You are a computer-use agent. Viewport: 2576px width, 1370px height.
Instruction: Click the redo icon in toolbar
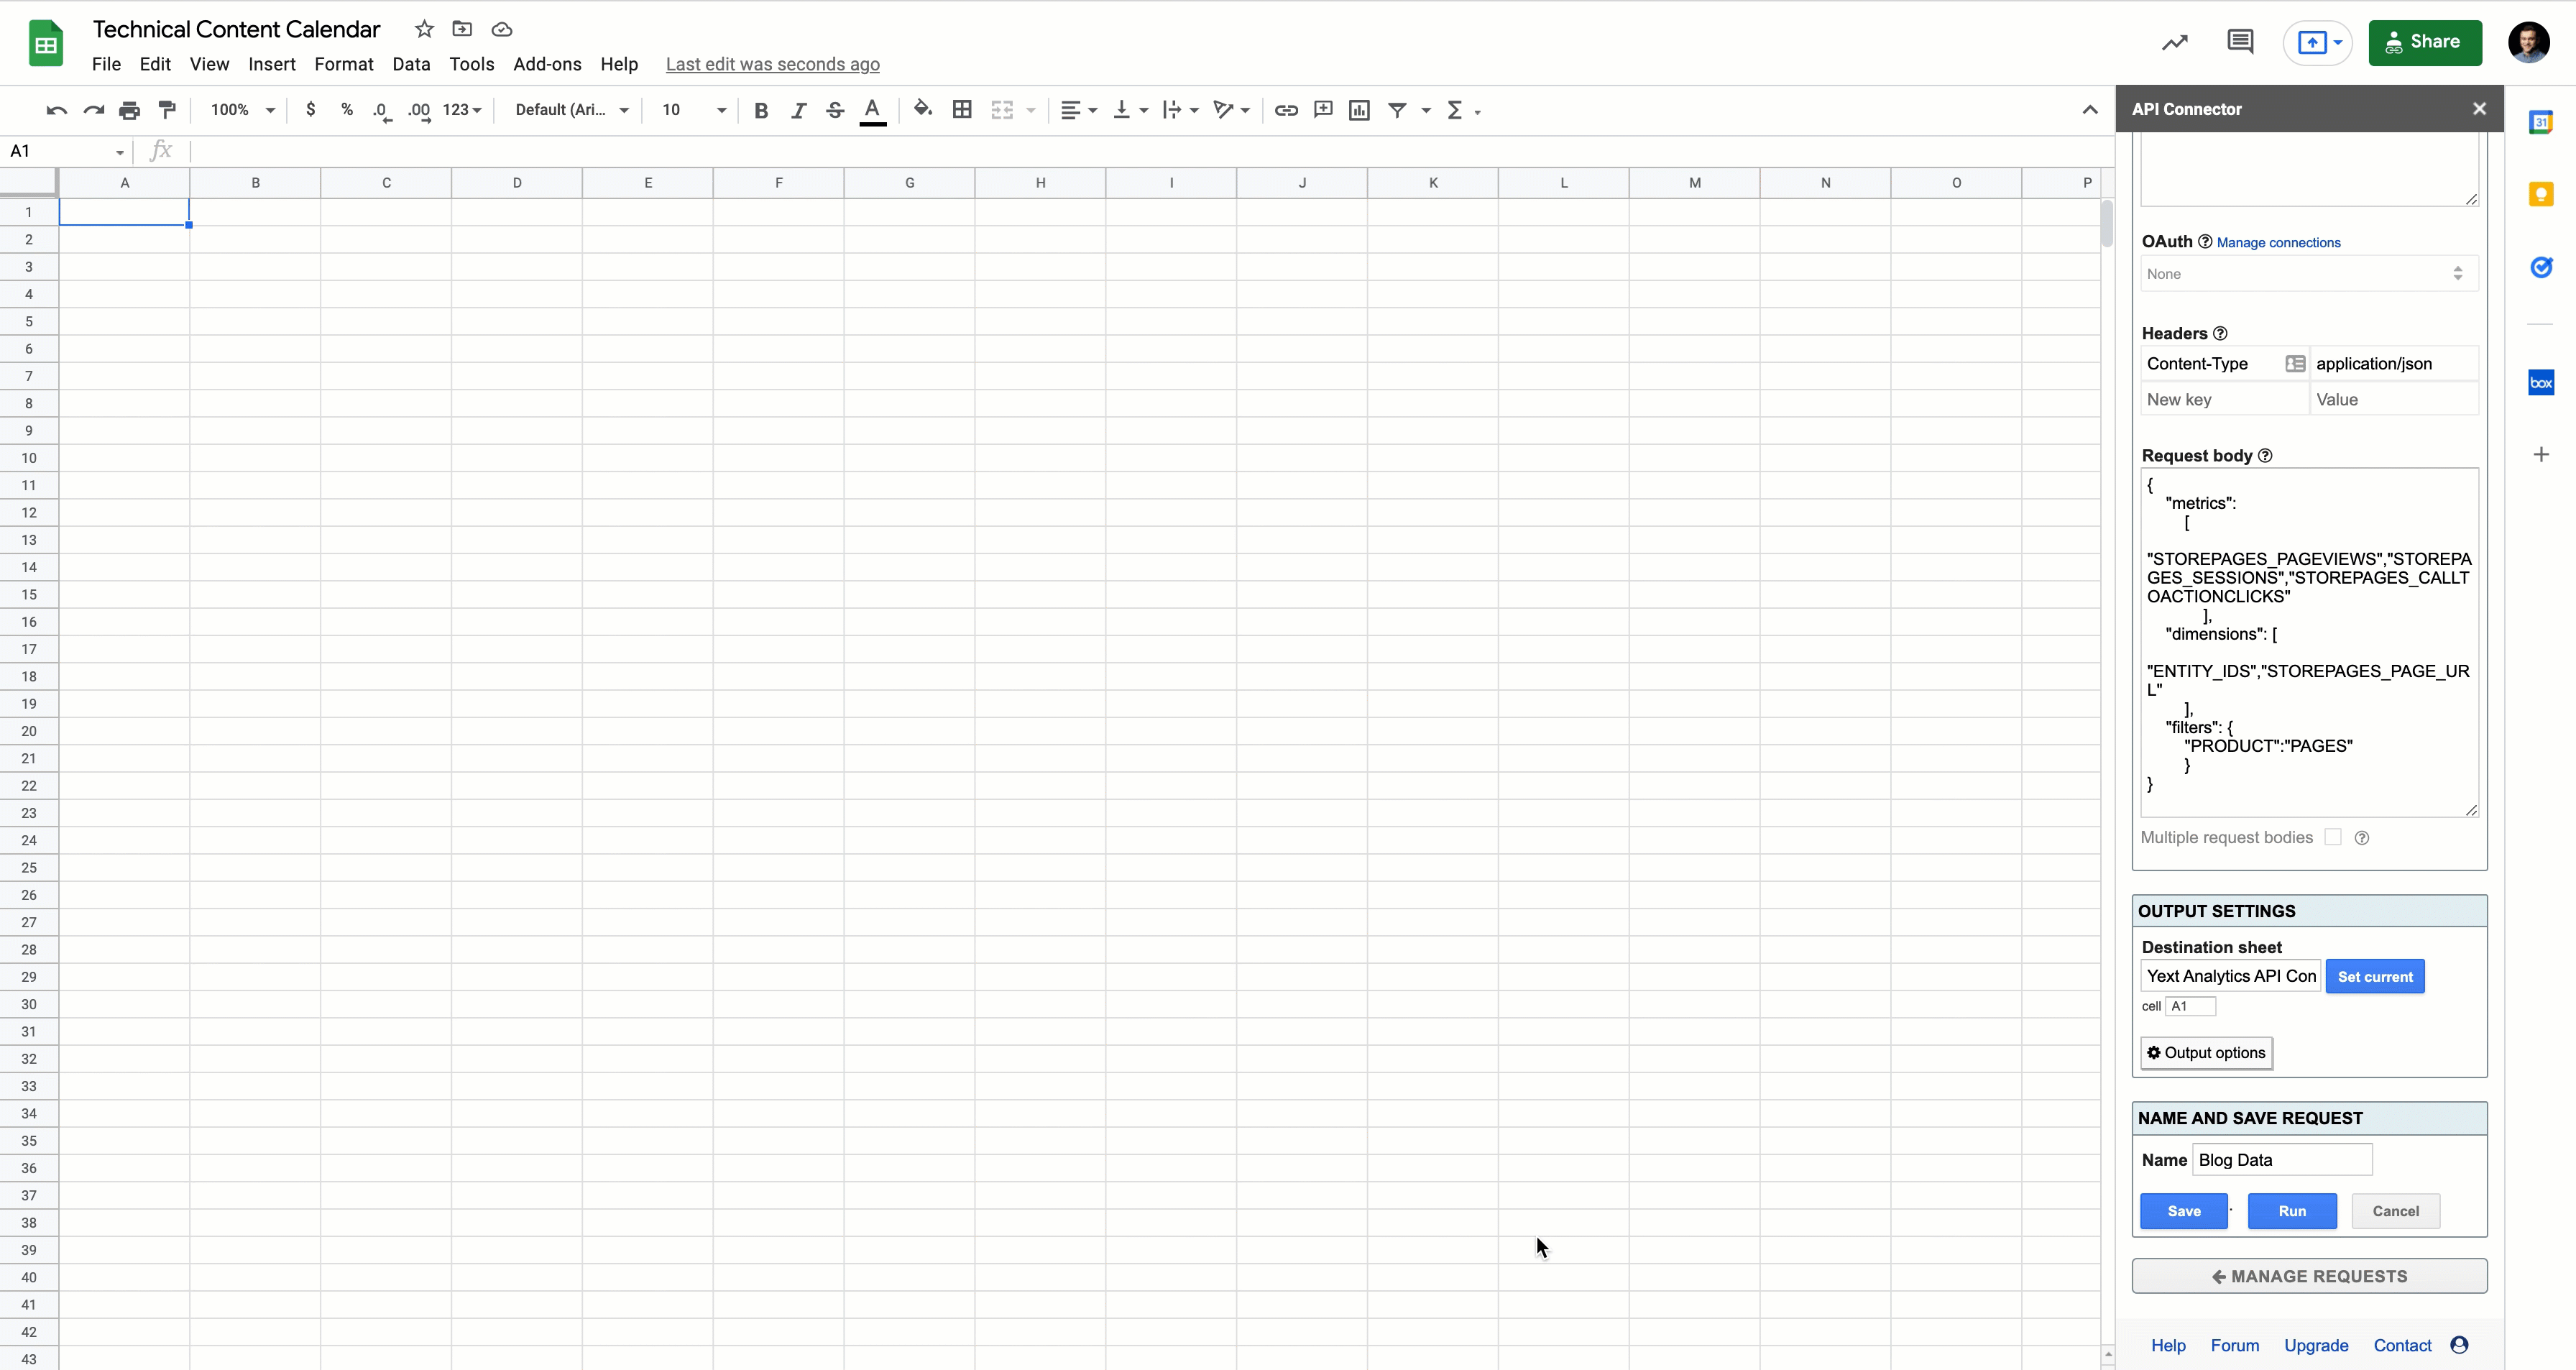(93, 109)
